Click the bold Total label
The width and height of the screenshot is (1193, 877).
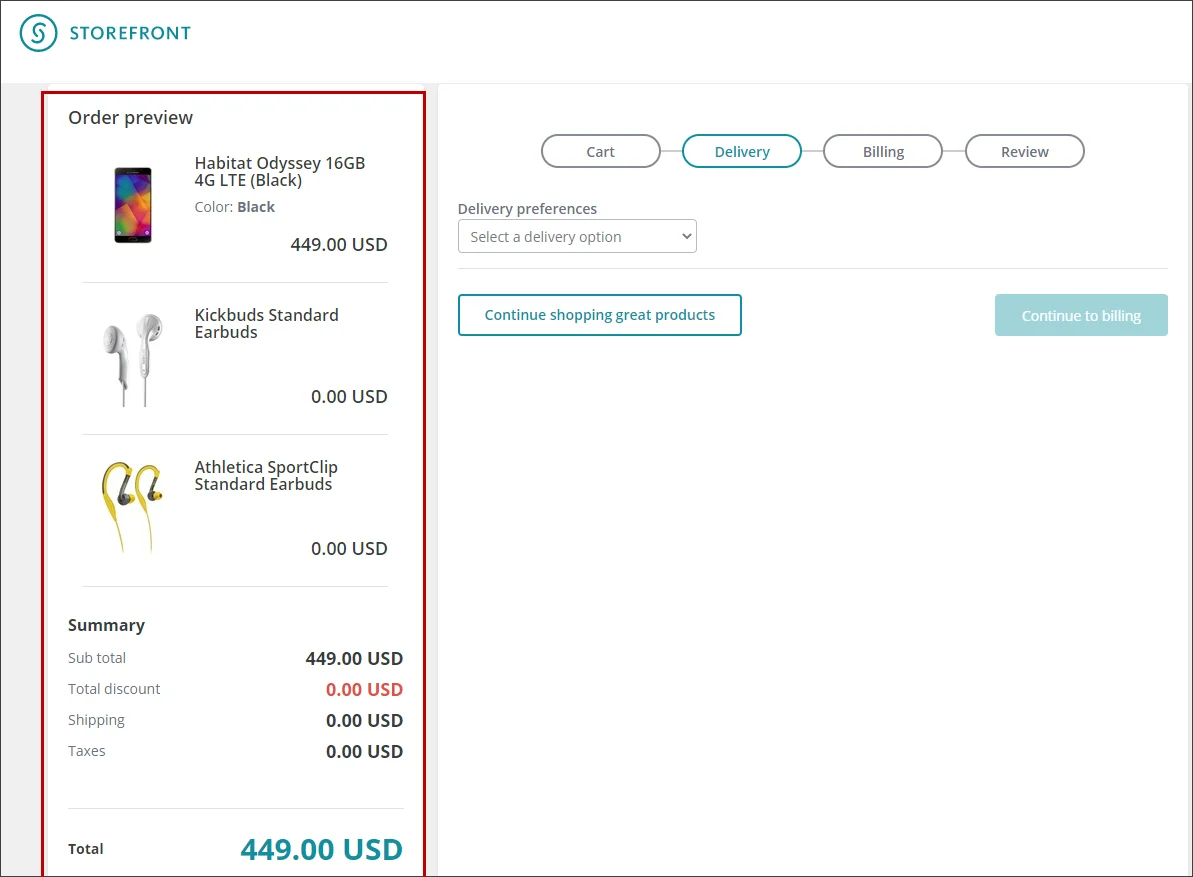[85, 849]
